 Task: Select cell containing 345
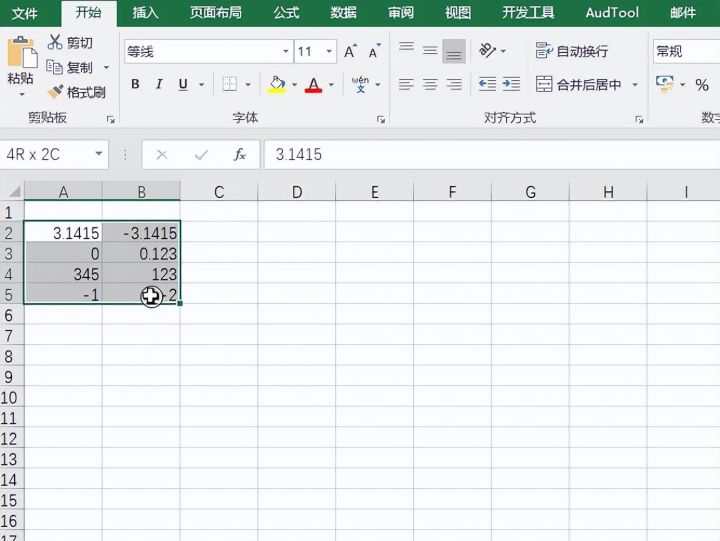(x=63, y=274)
